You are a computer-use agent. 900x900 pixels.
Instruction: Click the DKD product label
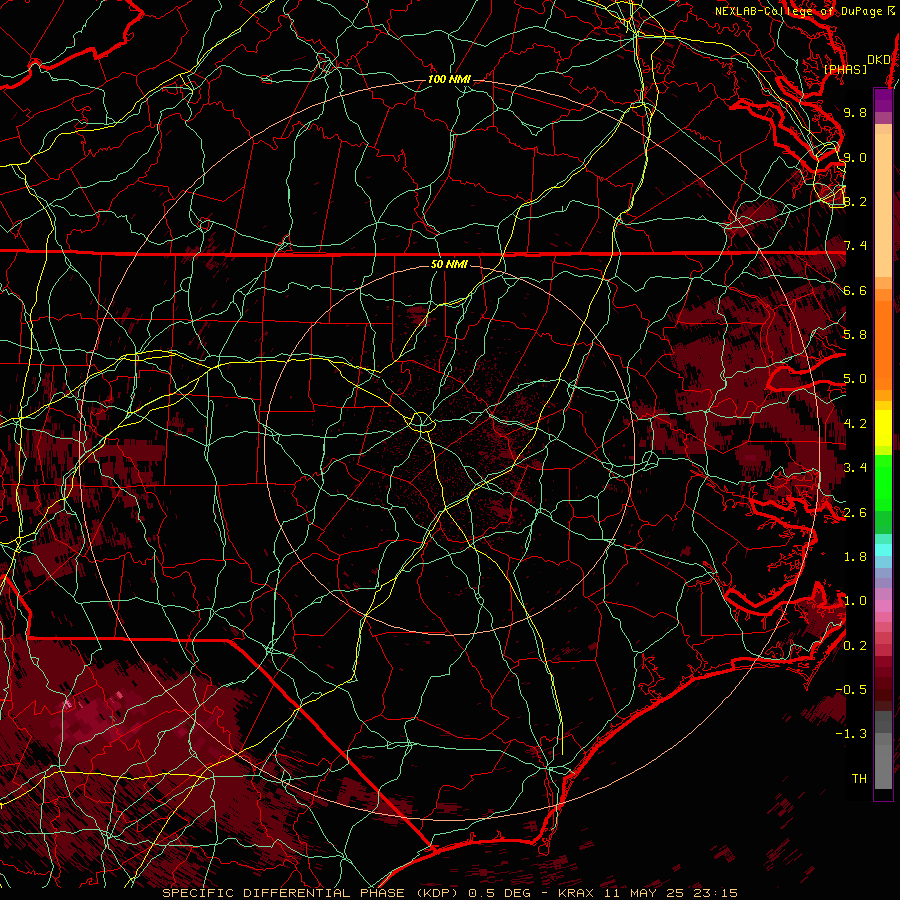(879, 60)
